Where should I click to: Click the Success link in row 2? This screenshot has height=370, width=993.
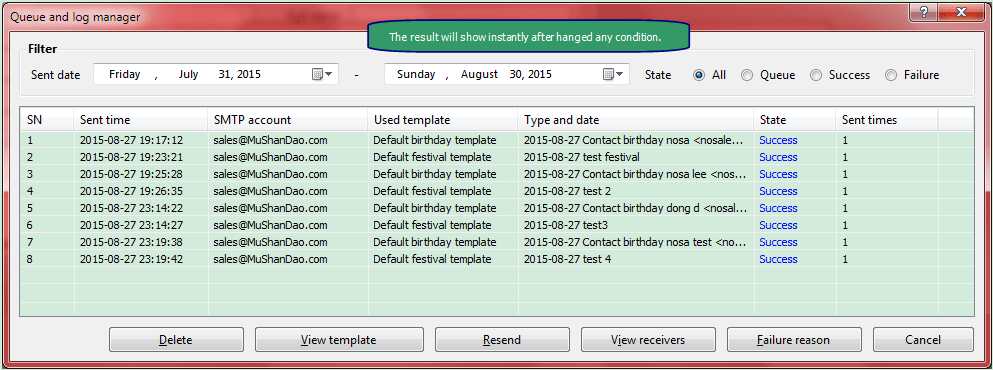pyautogui.click(x=778, y=157)
